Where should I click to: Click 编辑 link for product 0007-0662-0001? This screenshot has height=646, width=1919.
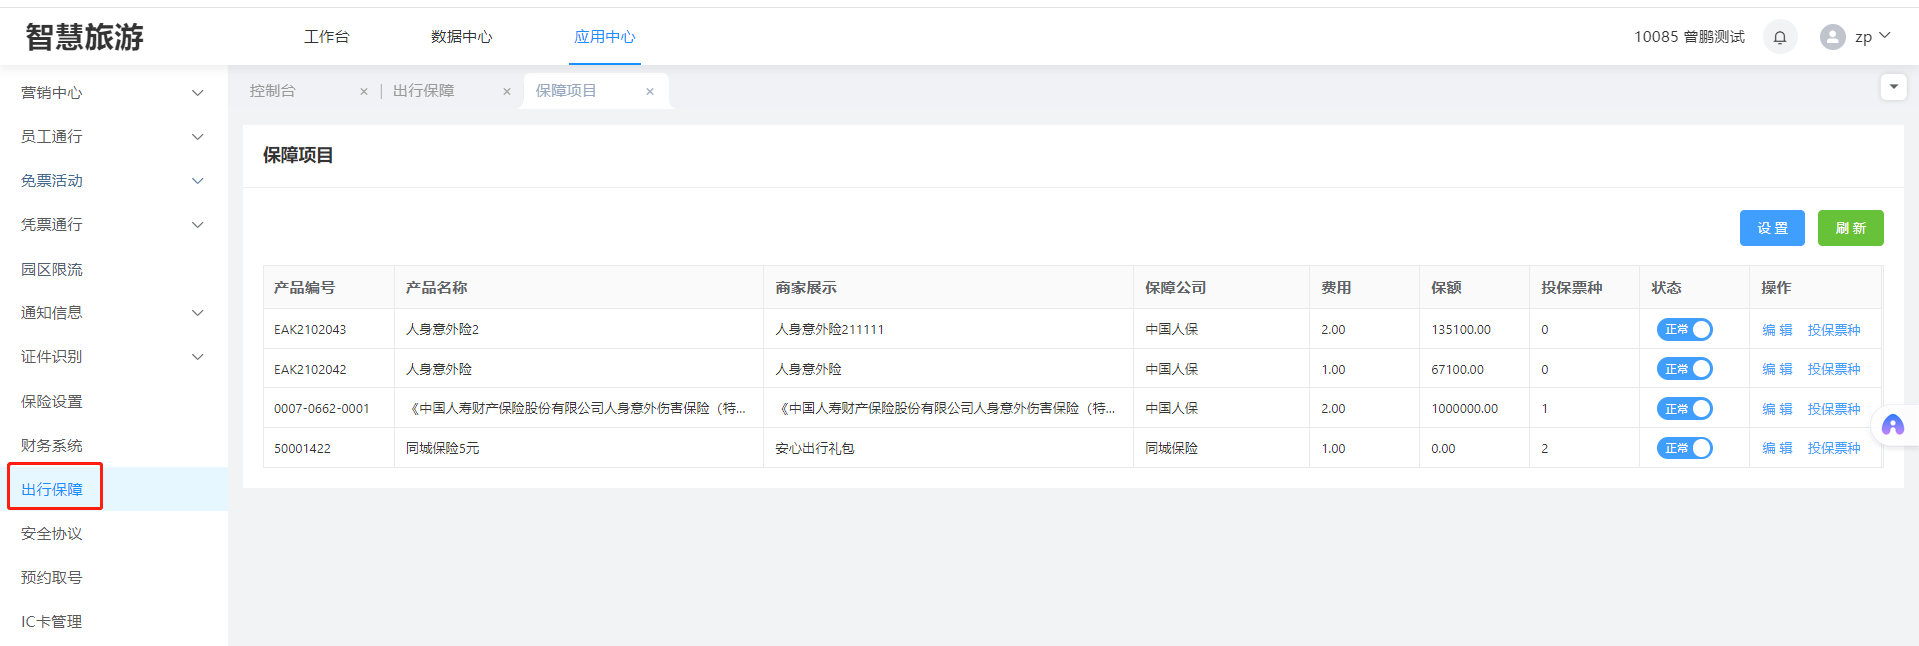point(1776,409)
